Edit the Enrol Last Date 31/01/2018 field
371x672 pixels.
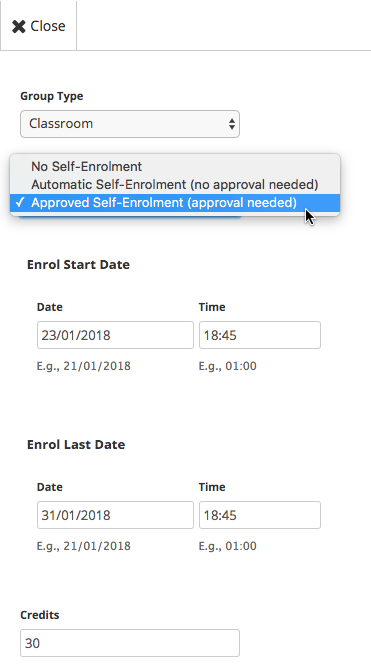(115, 515)
